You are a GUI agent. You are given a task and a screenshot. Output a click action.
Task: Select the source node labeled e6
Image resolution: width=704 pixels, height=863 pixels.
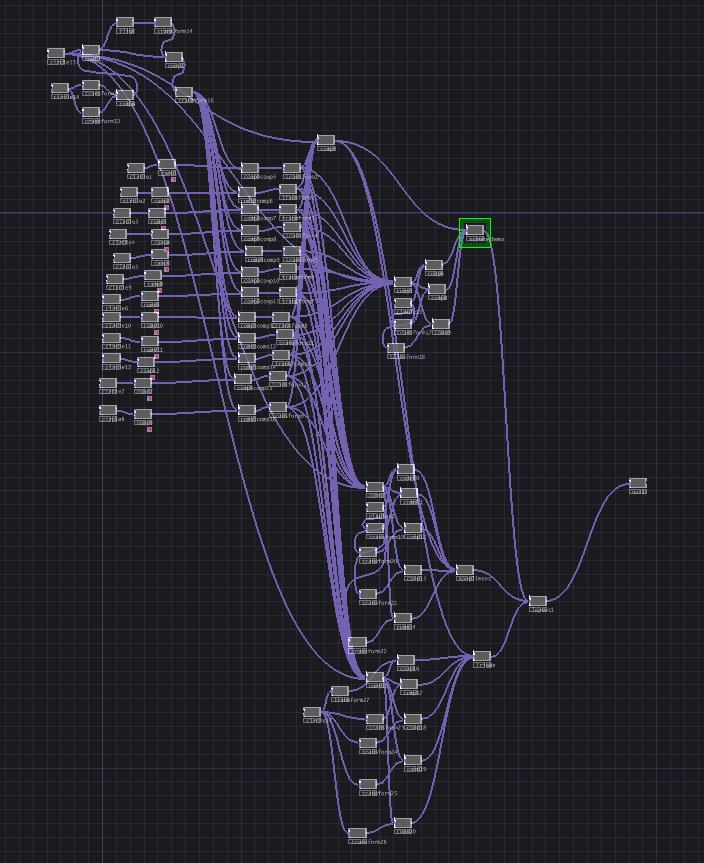pos(112,299)
